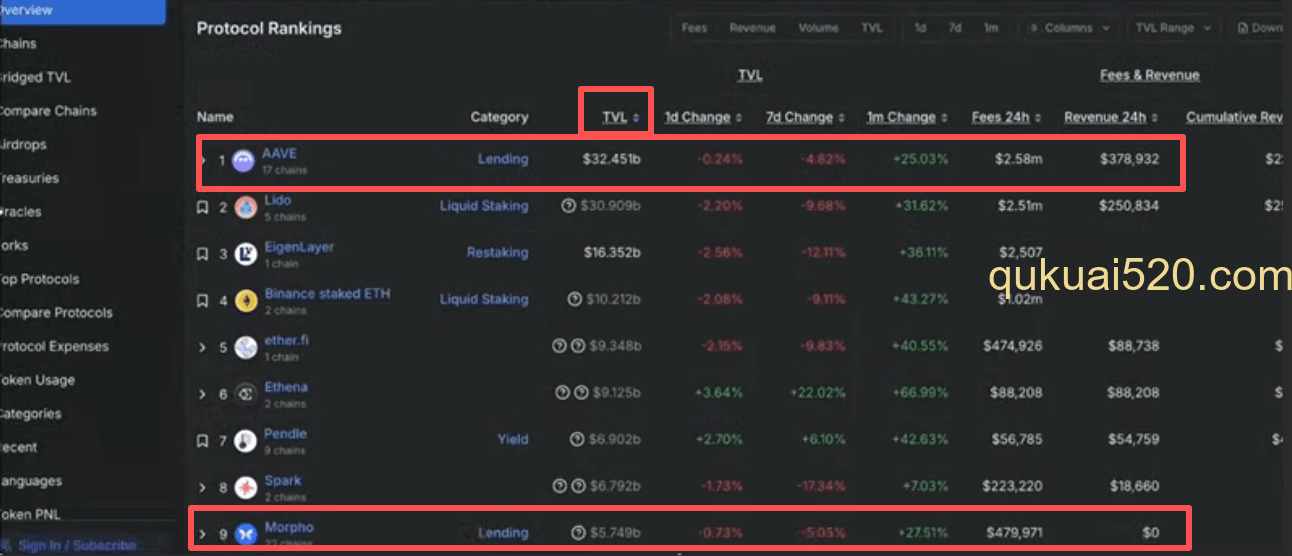Click Morpho's fees value $479,971

click(x=1014, y=533)
